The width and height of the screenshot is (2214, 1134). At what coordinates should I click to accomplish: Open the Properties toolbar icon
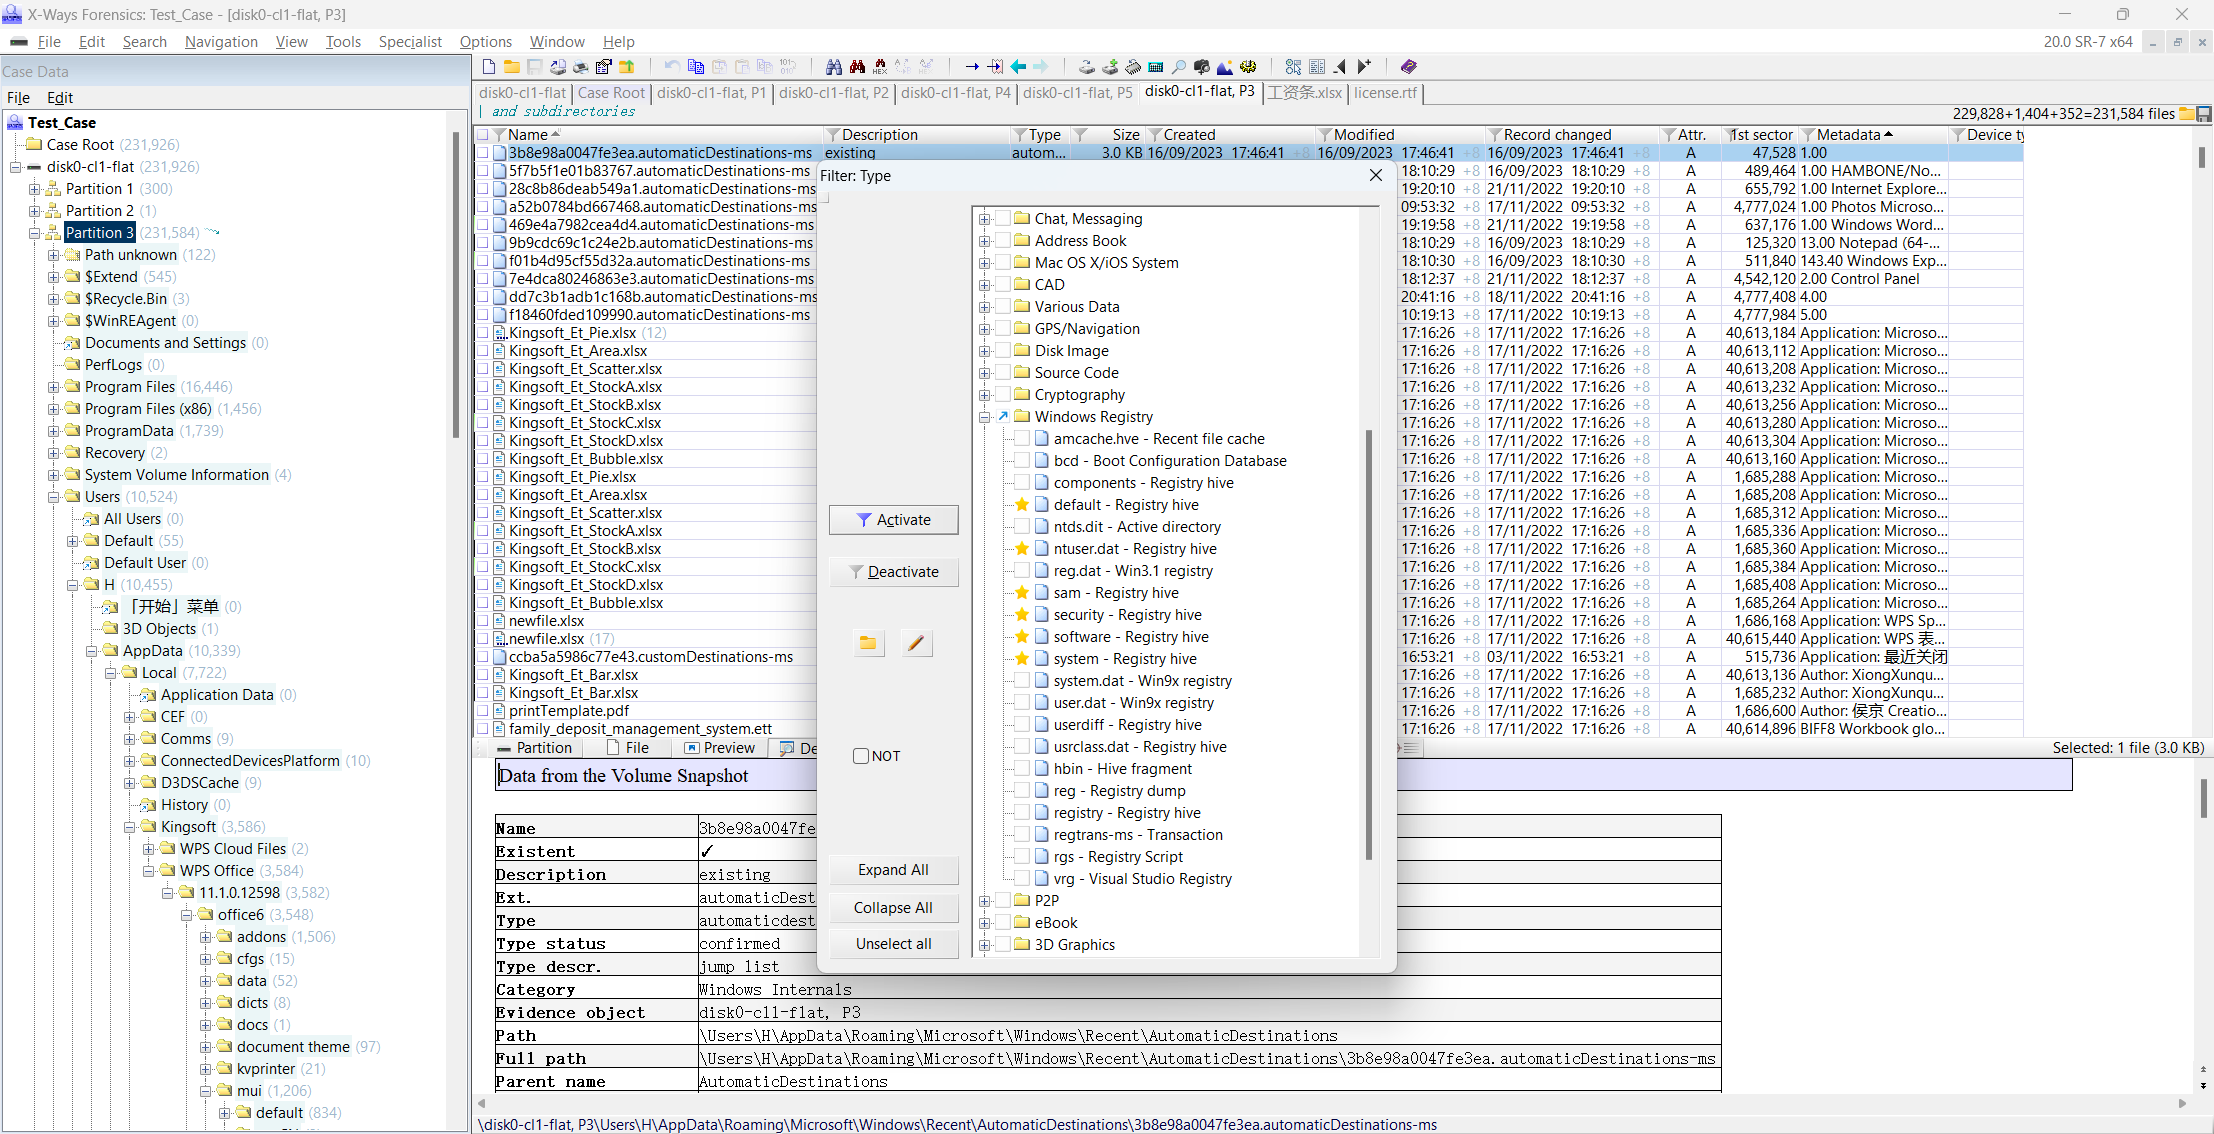coord(604,67)
